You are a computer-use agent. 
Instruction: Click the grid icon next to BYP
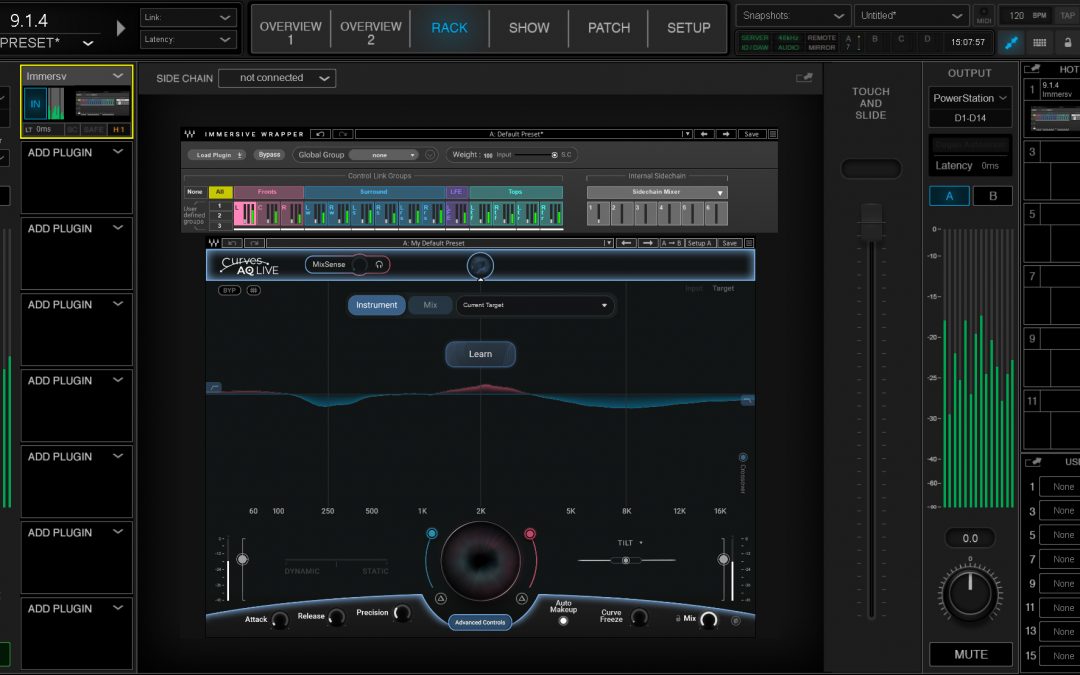[x=253, y=291]
